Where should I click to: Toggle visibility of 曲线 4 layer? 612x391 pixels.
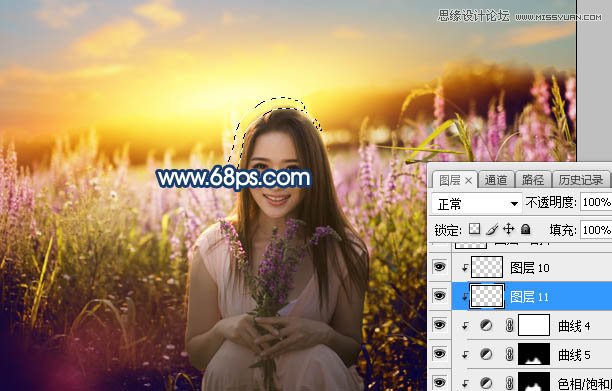click(439, 325)
